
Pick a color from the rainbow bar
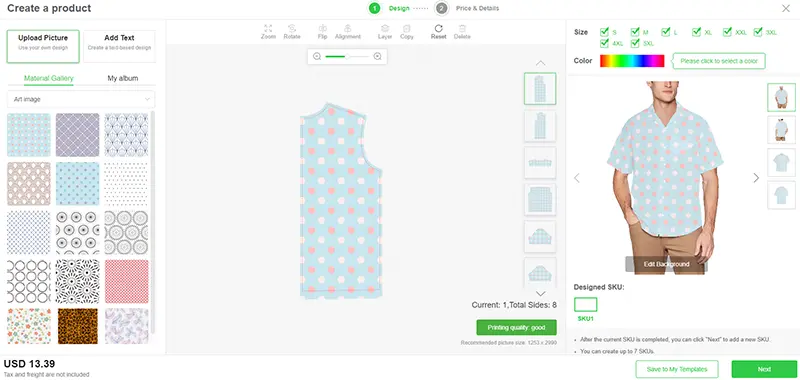[x=632, y=61]
